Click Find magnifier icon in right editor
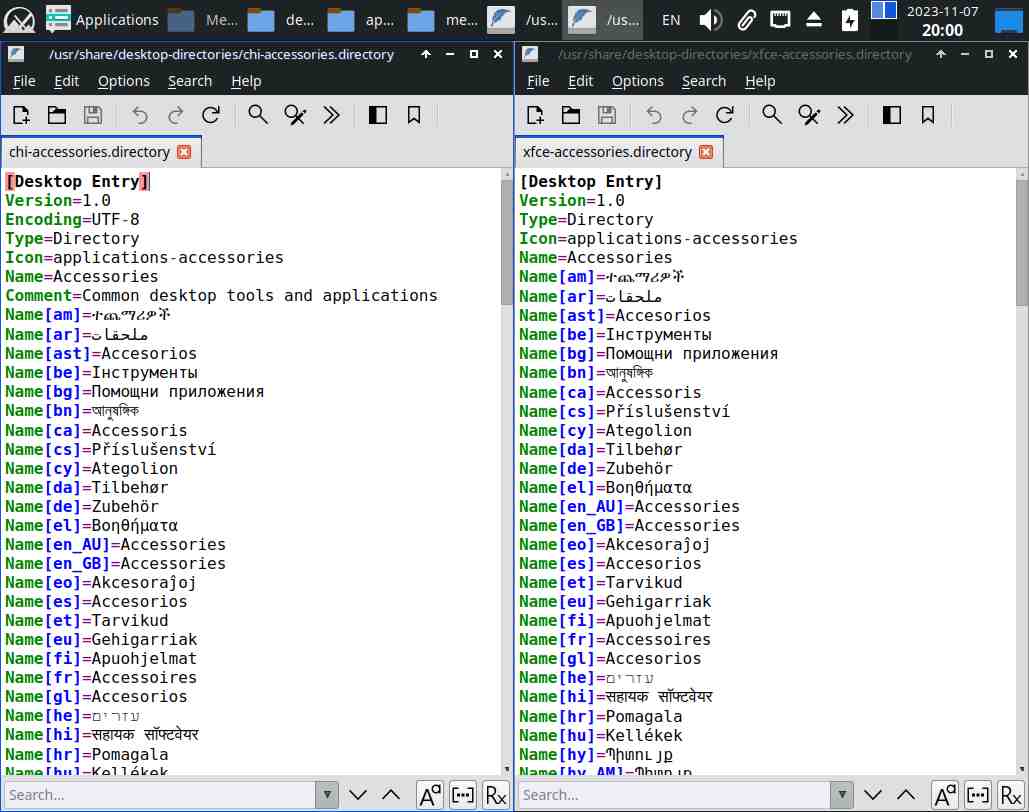The image size is (1029, 812). [x=772, y=115]
